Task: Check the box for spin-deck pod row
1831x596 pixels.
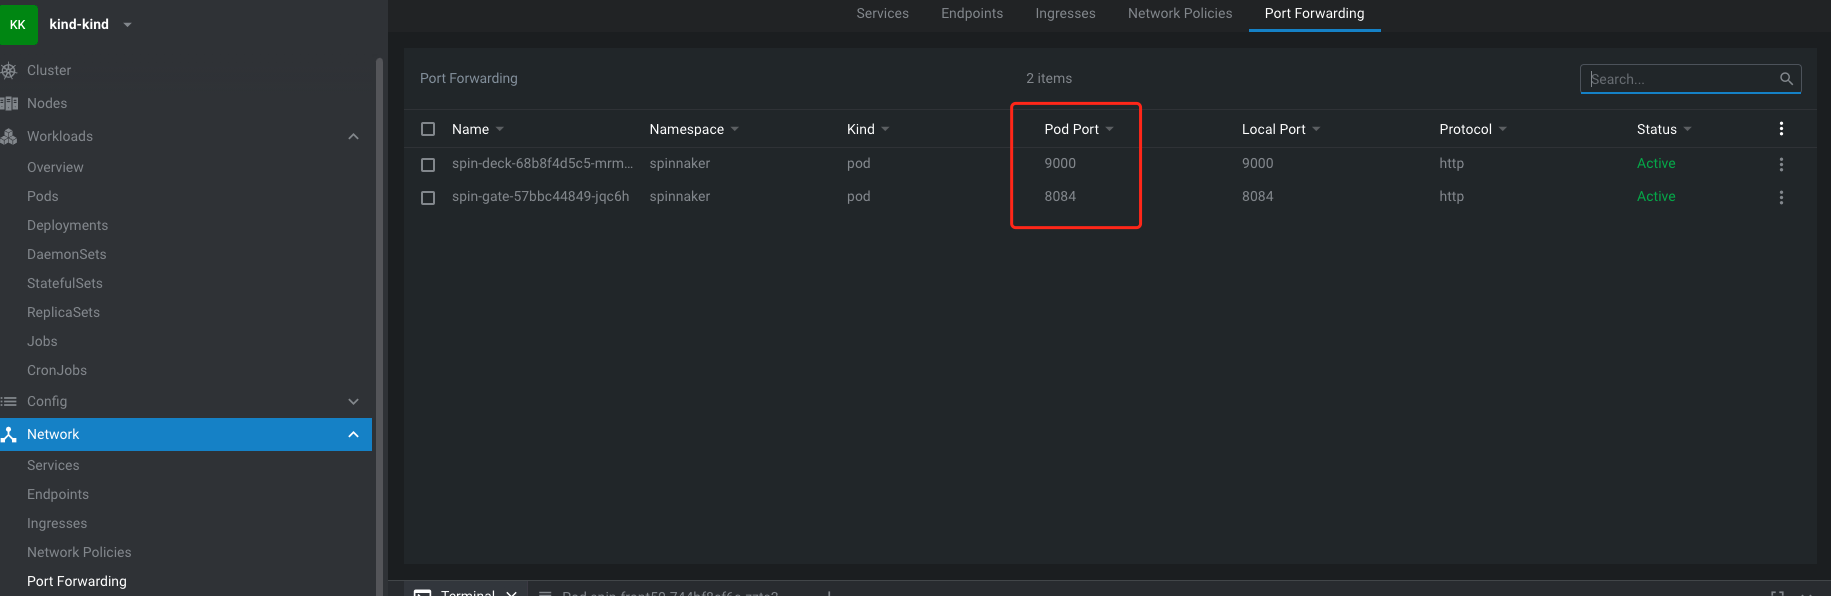Action: (x=428, y=164)
